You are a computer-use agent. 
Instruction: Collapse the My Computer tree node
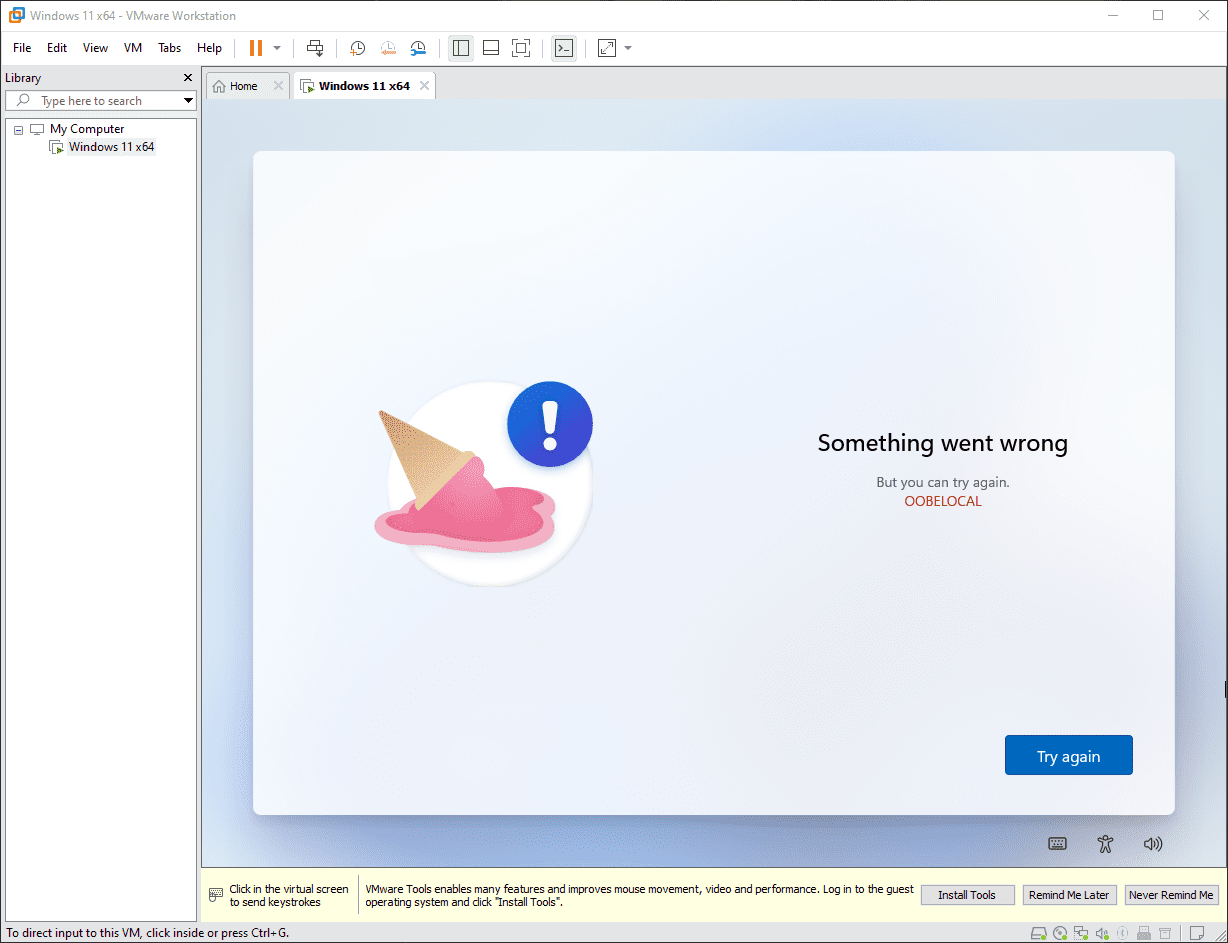click(18, 130)
